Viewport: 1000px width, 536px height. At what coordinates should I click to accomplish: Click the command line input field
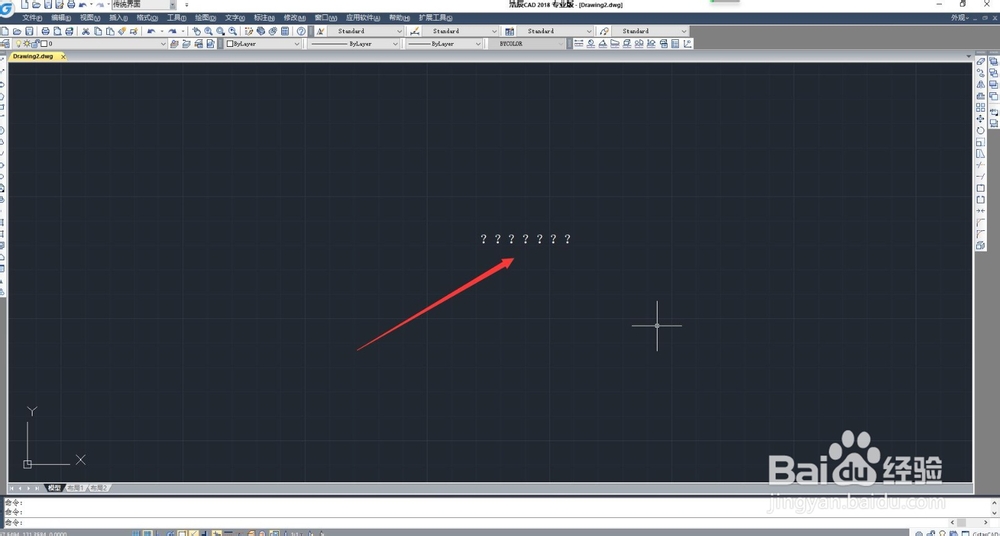click(x=476, y=523)
